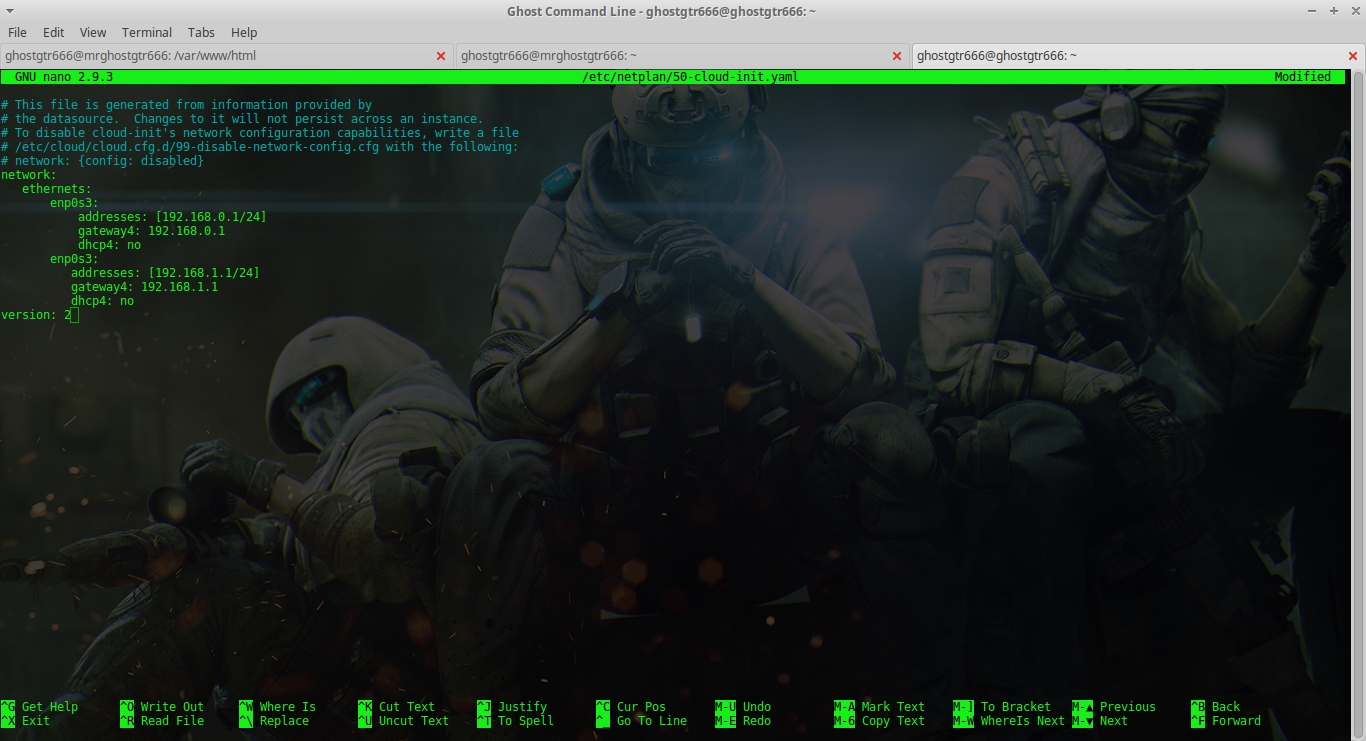1366x741 pixels.
Task: Switch to the /var/www/html terminal tab
Action: click(x=227, y=56)
